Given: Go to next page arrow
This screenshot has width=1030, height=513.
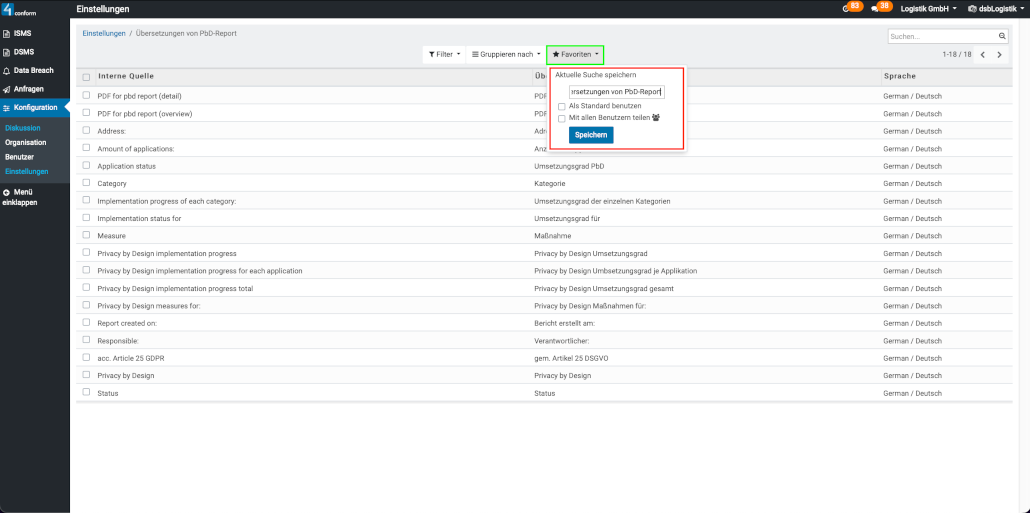Looking at the screenshot, I should (x=999, y=55).
